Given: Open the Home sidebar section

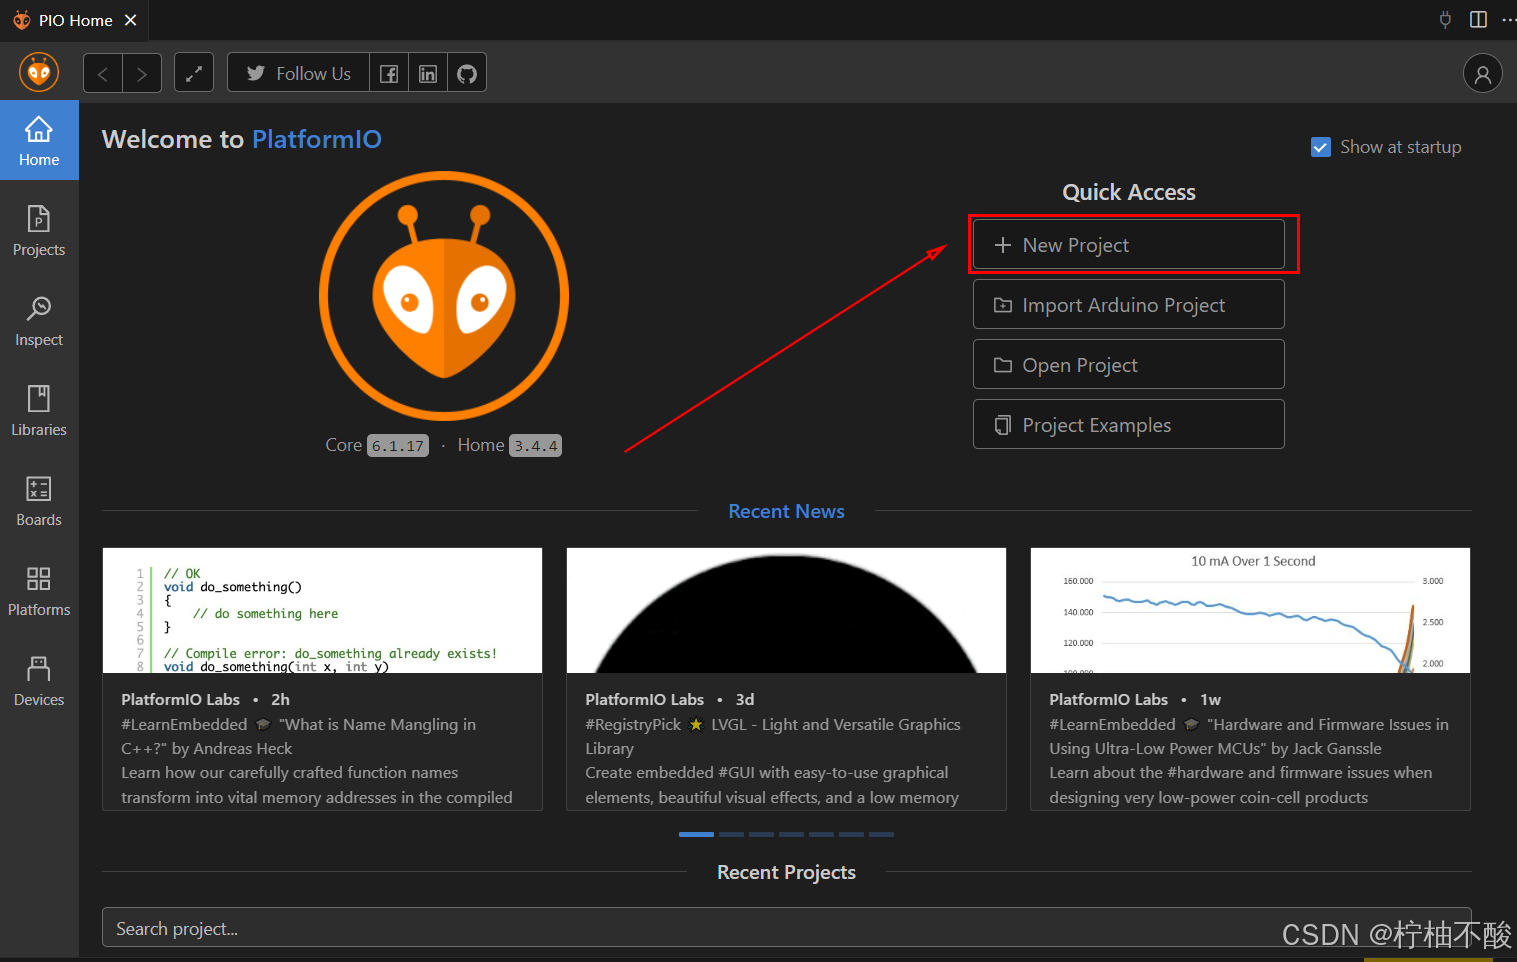Looking at the screenshot, I should pos(39,141).
